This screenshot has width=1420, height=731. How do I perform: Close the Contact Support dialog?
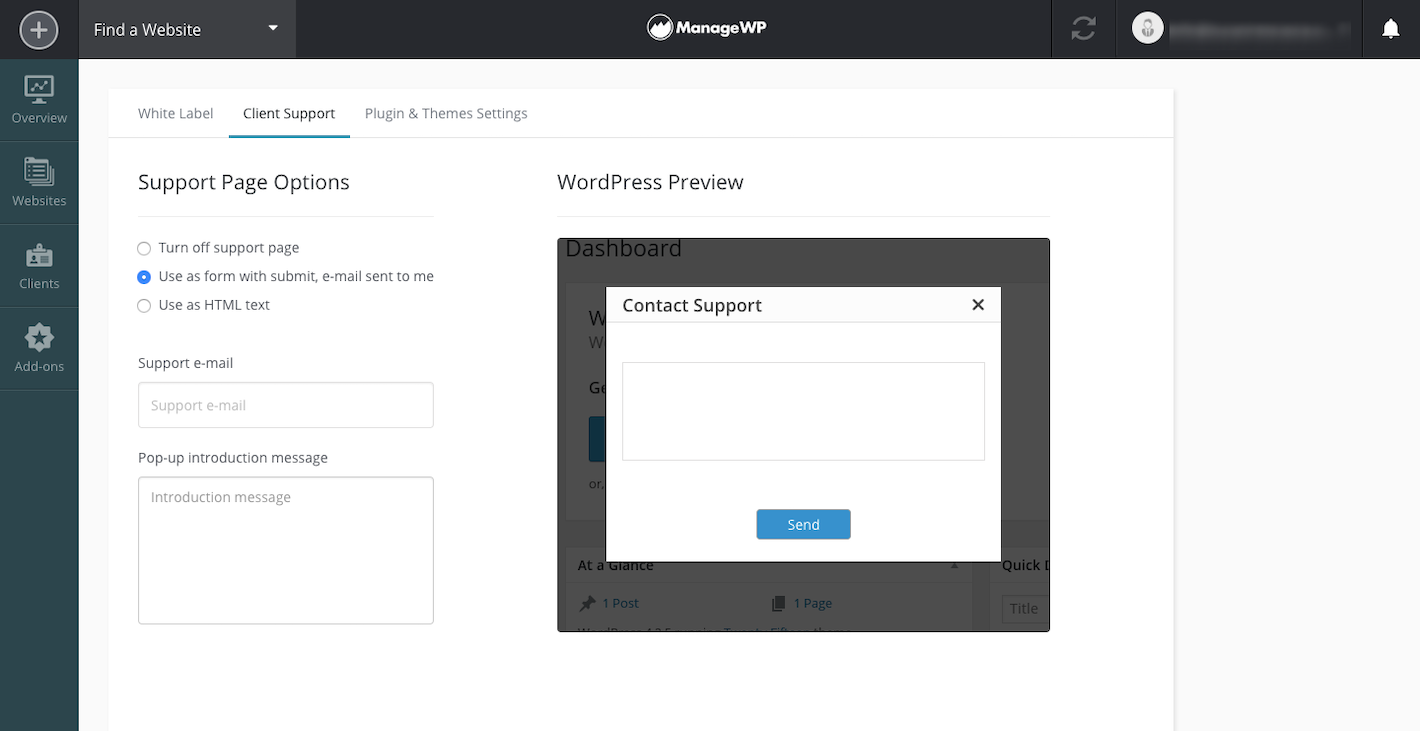pos(978,305)
